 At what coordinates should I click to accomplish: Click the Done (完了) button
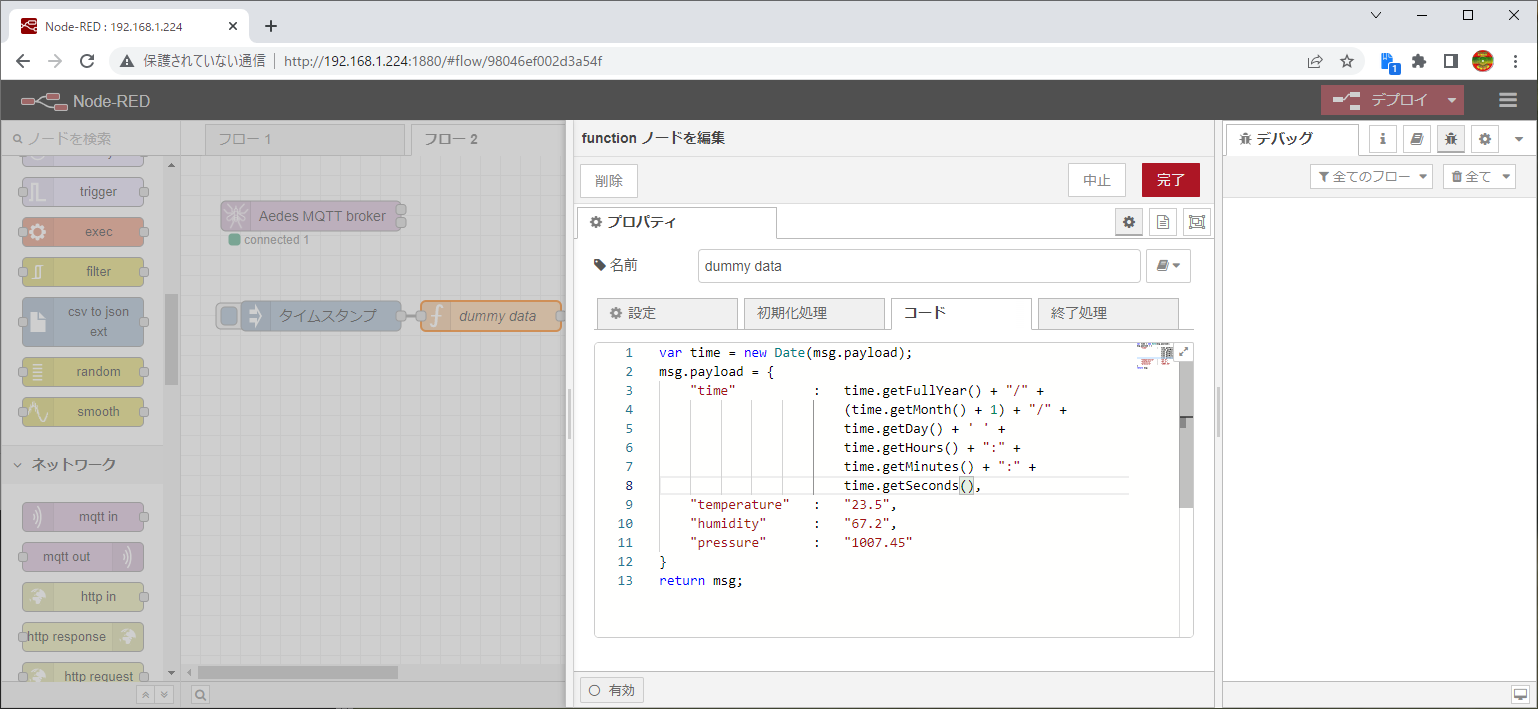click(1170, 180)
